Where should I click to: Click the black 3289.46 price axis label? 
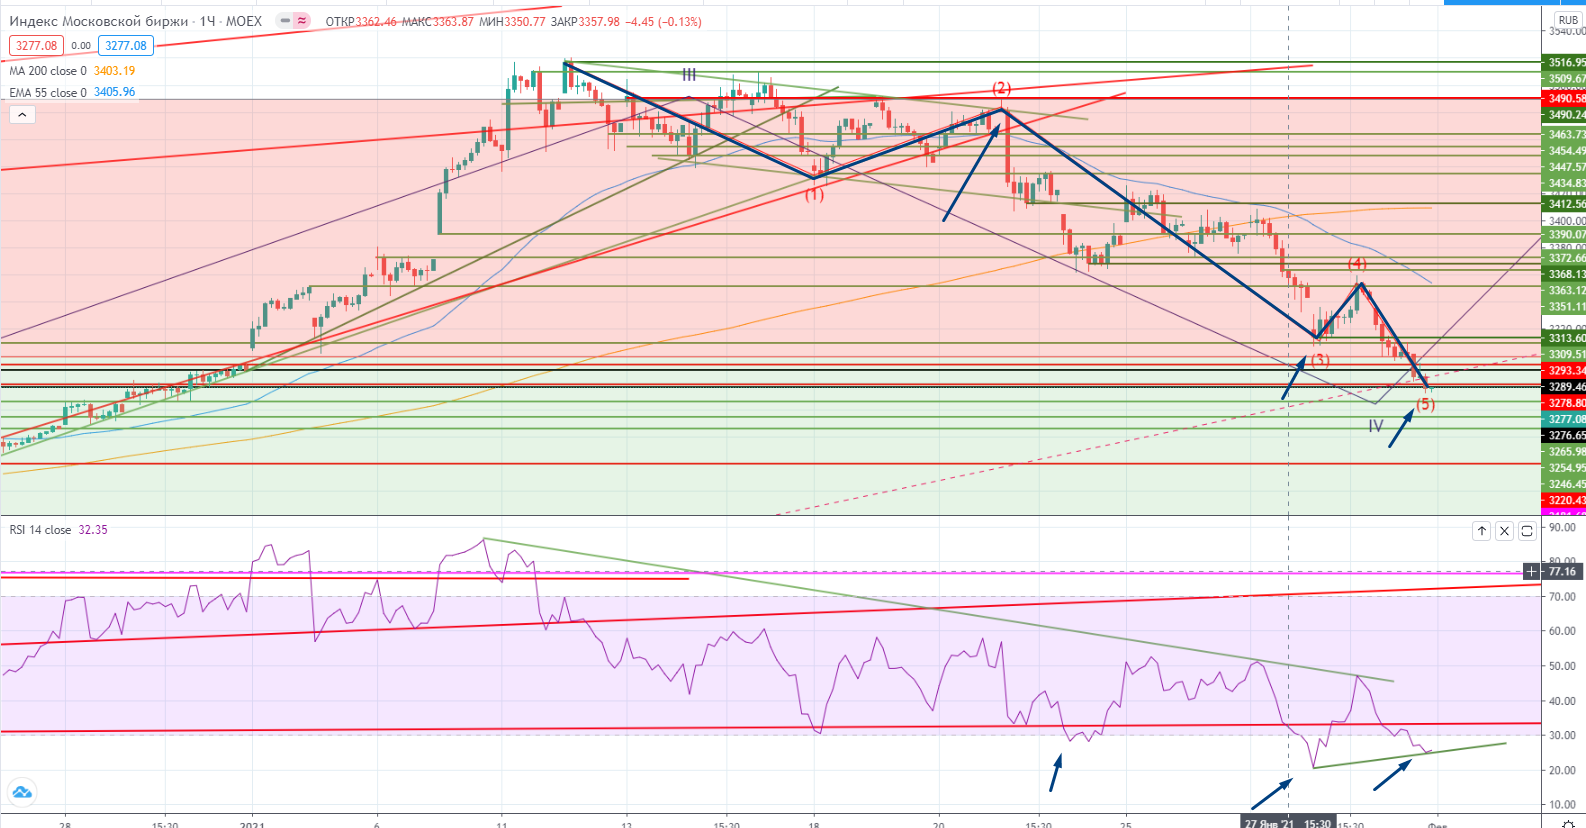click(x=1565, y=387)
